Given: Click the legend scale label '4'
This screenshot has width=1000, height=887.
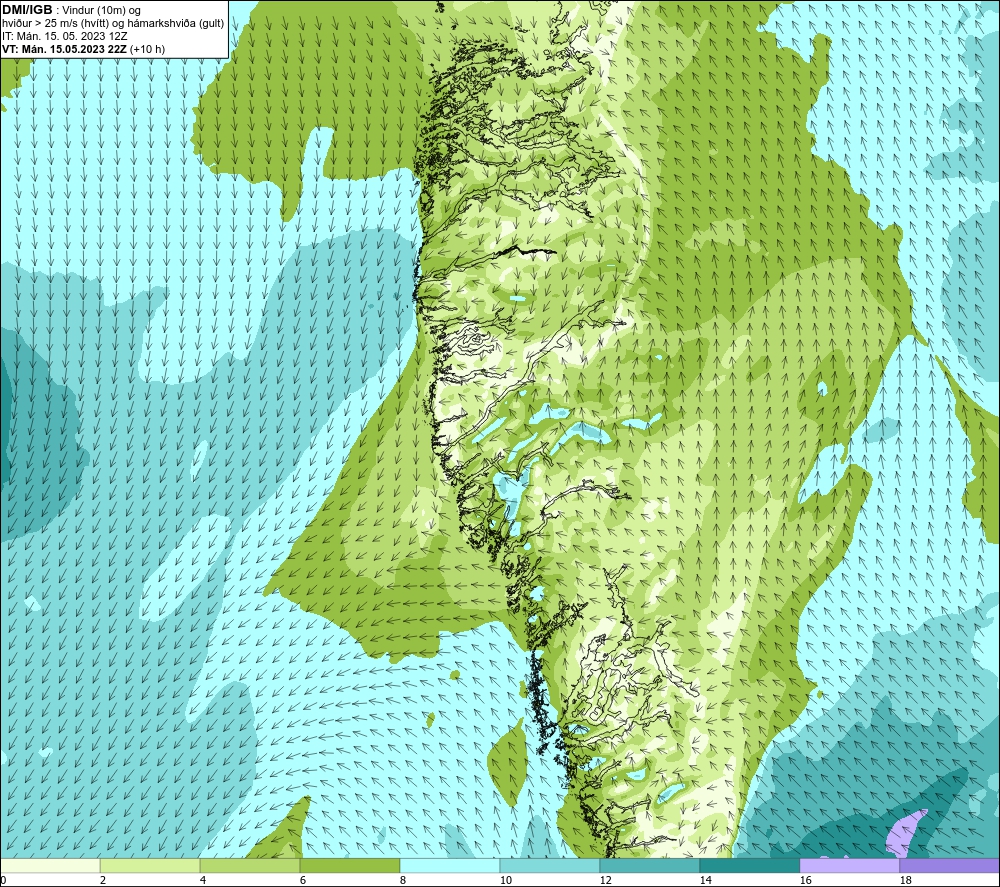Looking at the screenshot, I should 203,880.
